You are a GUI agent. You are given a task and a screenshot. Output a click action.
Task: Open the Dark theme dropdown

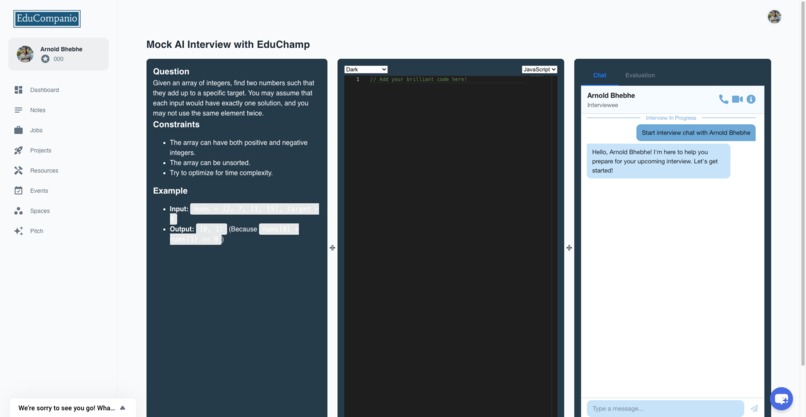(x=366, y=69)
